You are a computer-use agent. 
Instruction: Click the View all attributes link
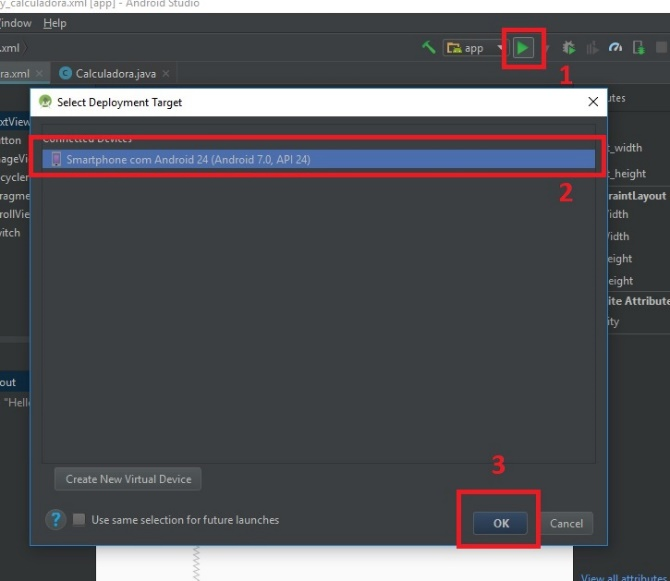coord(624,577)
